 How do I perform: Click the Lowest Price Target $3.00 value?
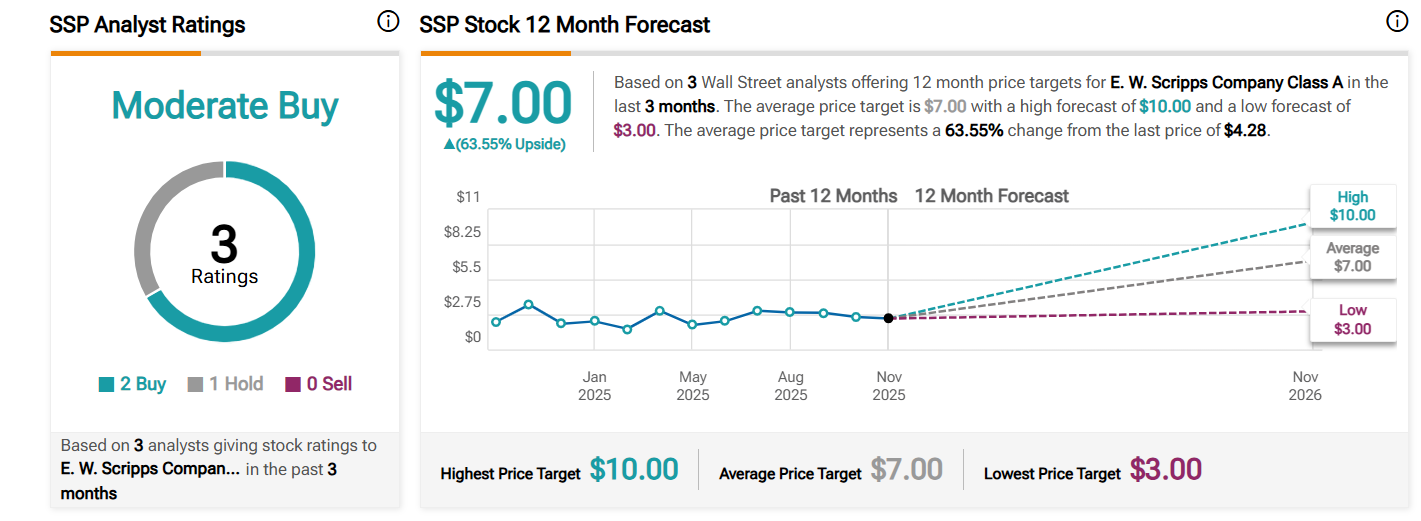(1165, 470)
